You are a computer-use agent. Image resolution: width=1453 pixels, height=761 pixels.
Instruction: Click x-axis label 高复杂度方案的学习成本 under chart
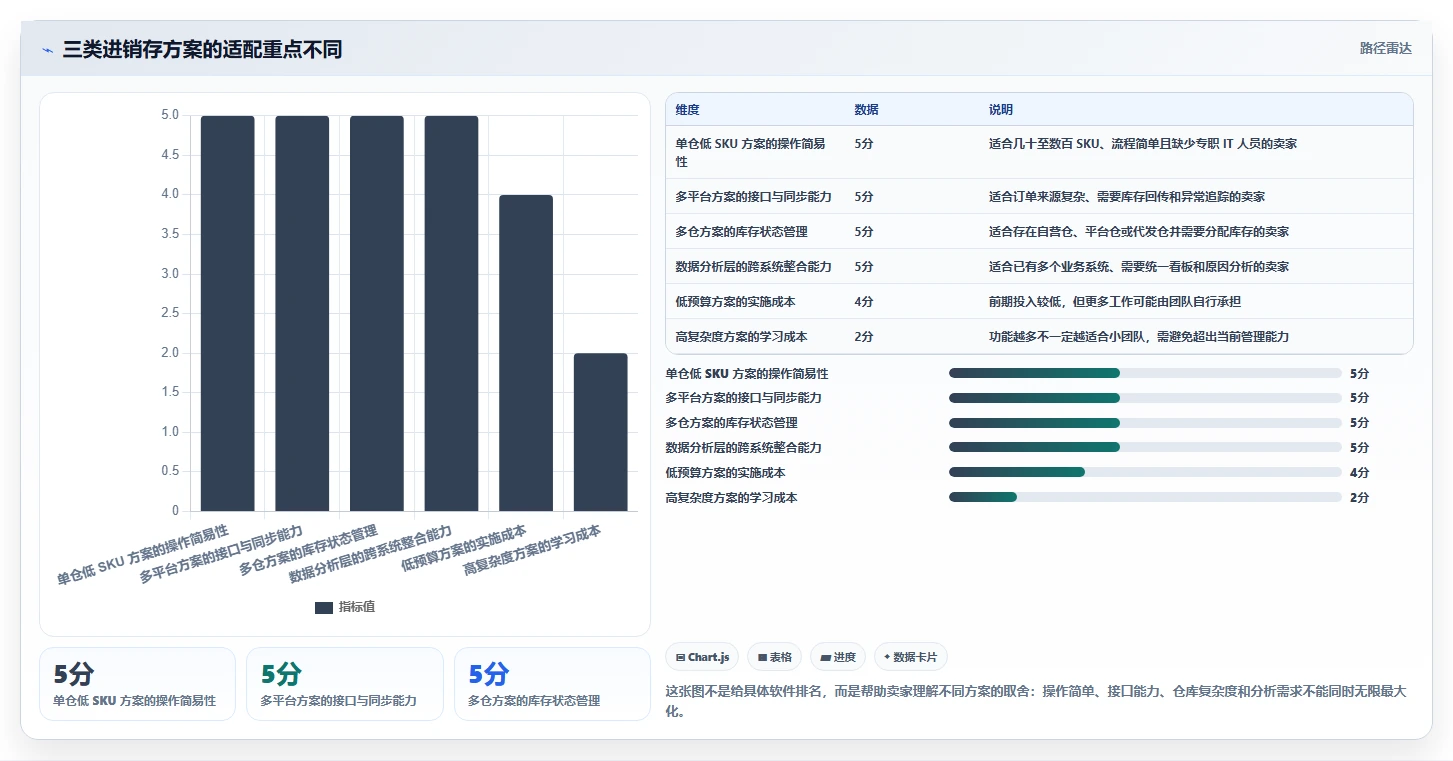533,551
